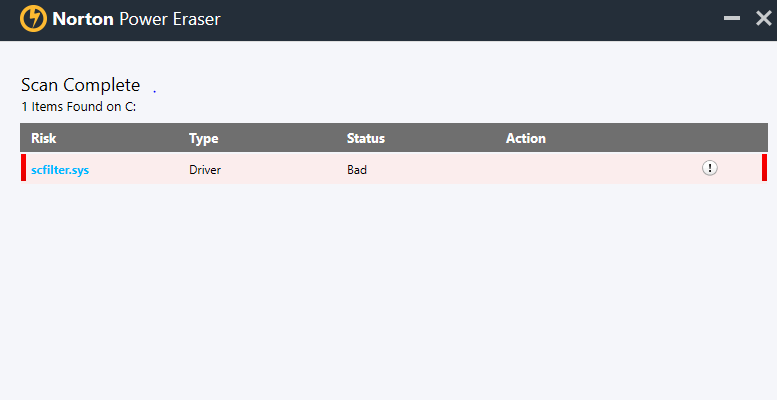
Task: Select the Bad status cell
Action: 357,170
